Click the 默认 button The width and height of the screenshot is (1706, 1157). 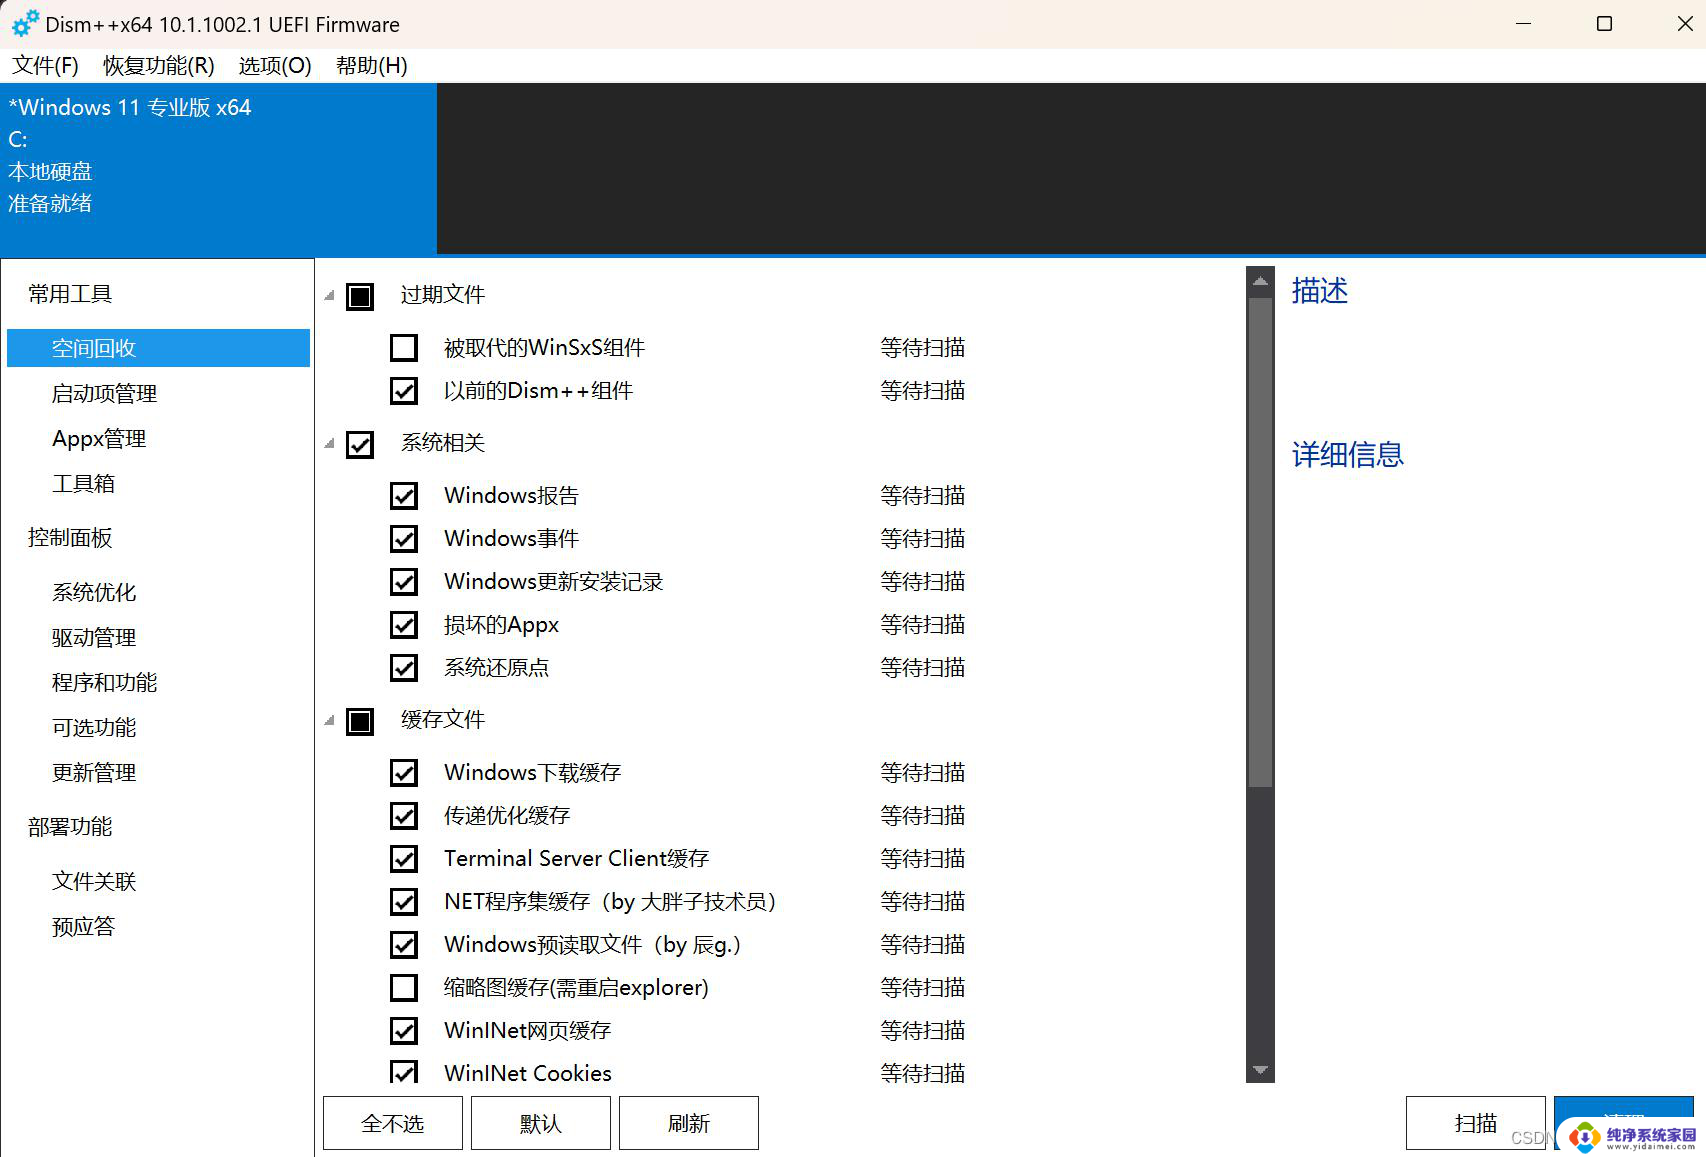[x=541, y=1124]
